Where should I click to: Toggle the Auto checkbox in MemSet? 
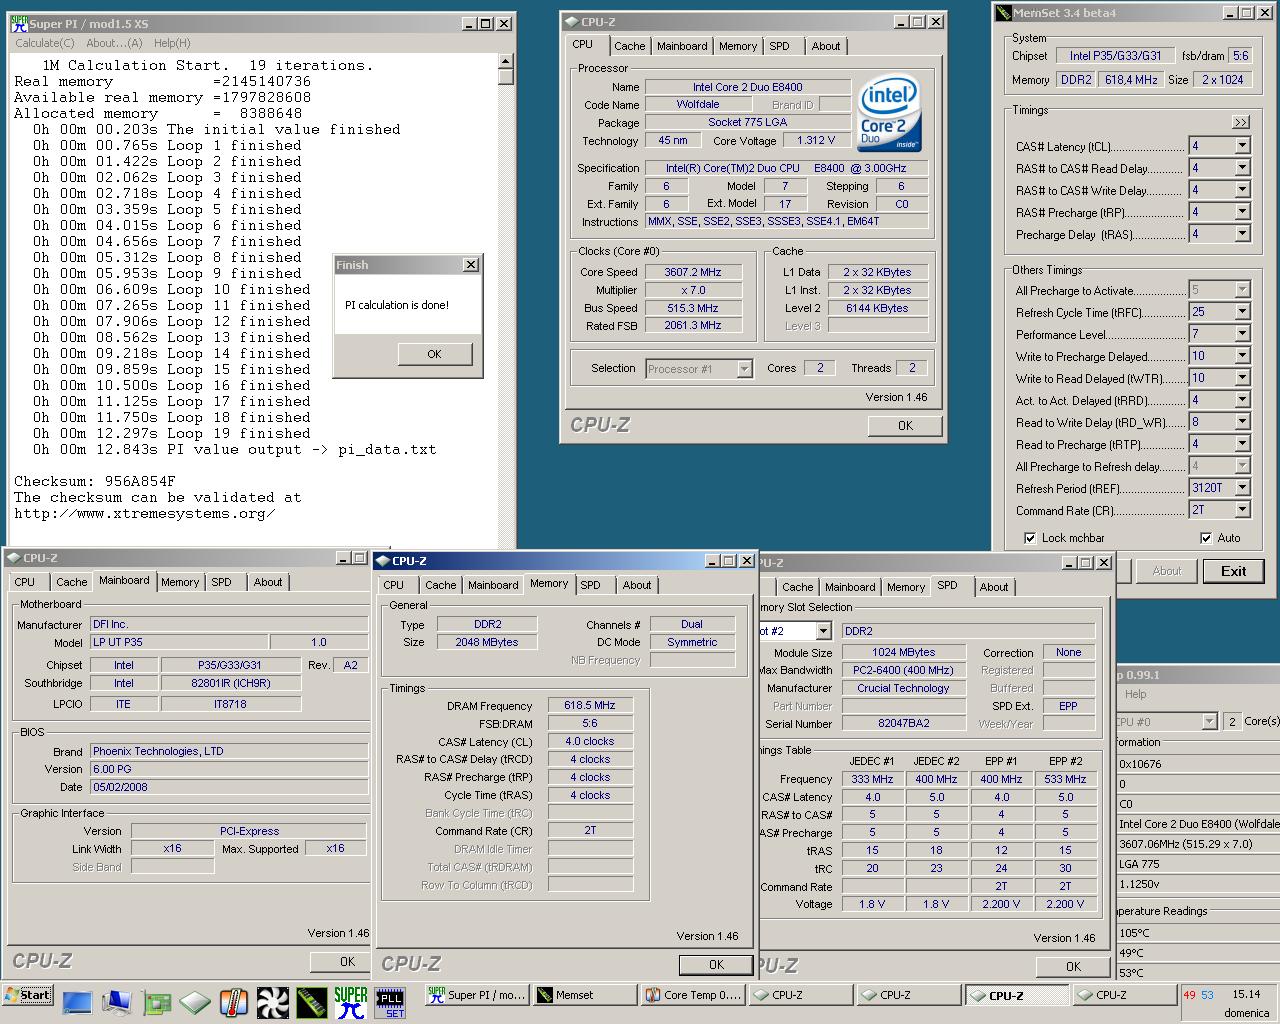(x=1206, y=538)
